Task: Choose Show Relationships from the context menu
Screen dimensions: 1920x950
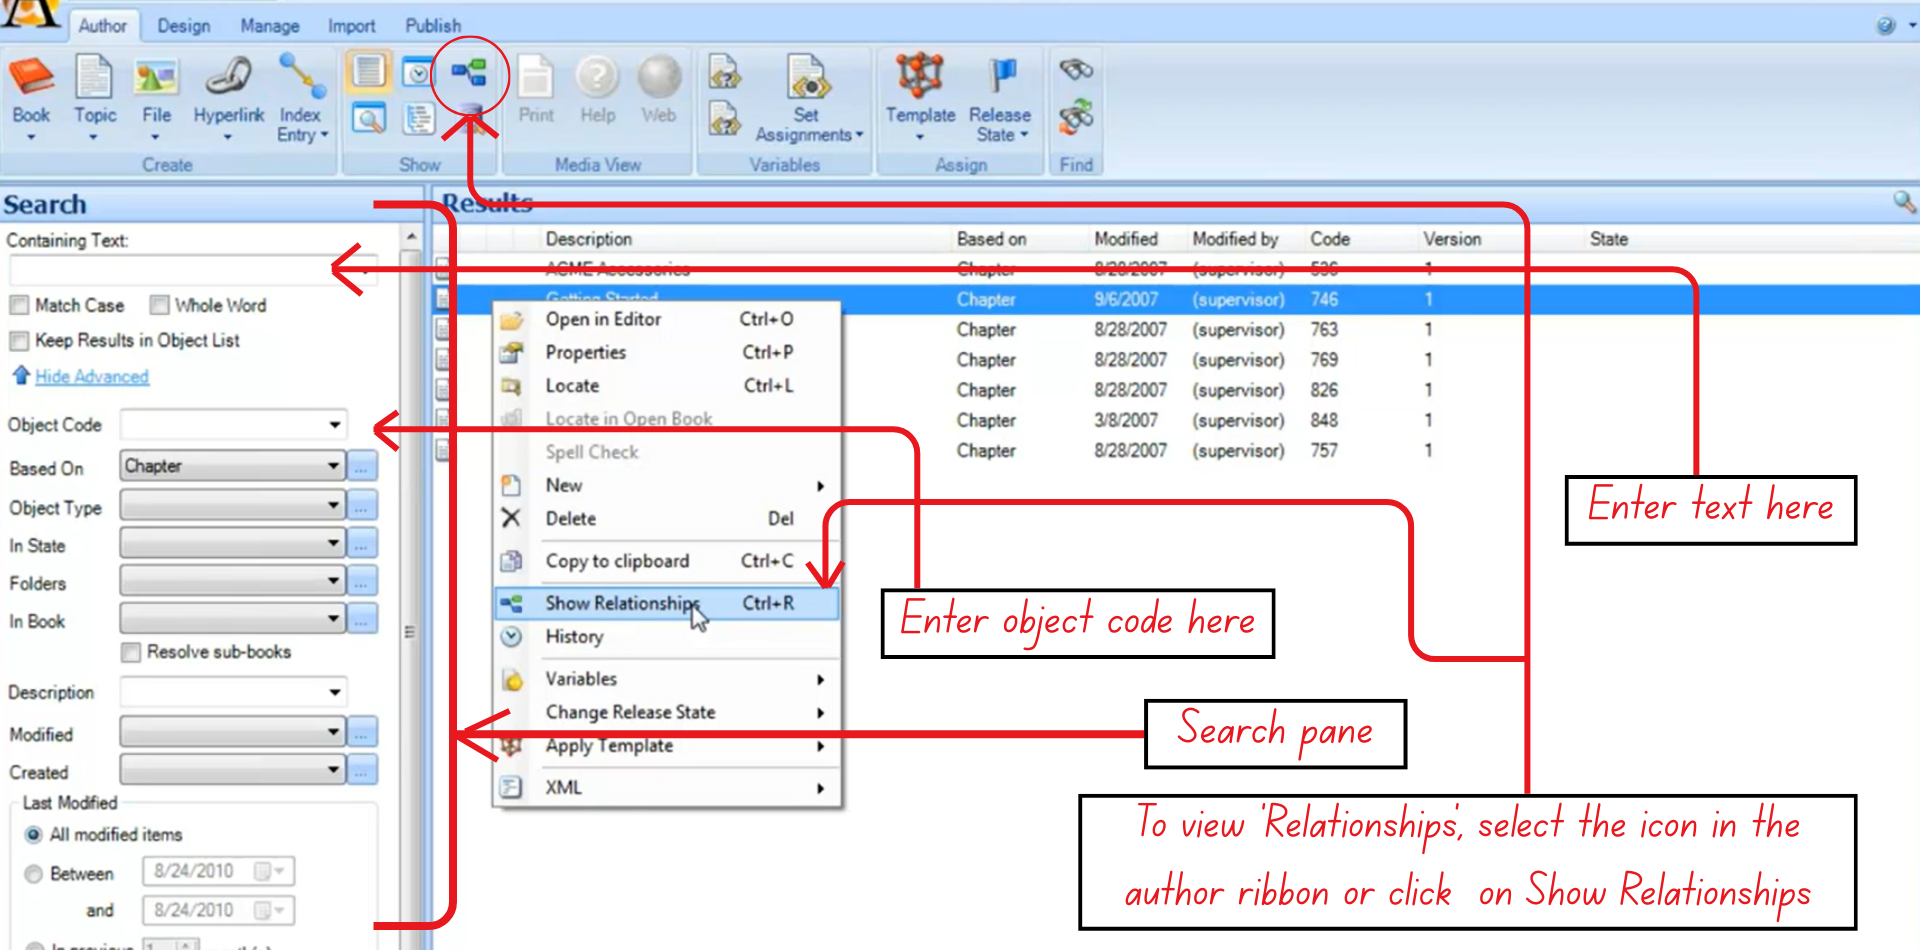Action: coord(622,603)
